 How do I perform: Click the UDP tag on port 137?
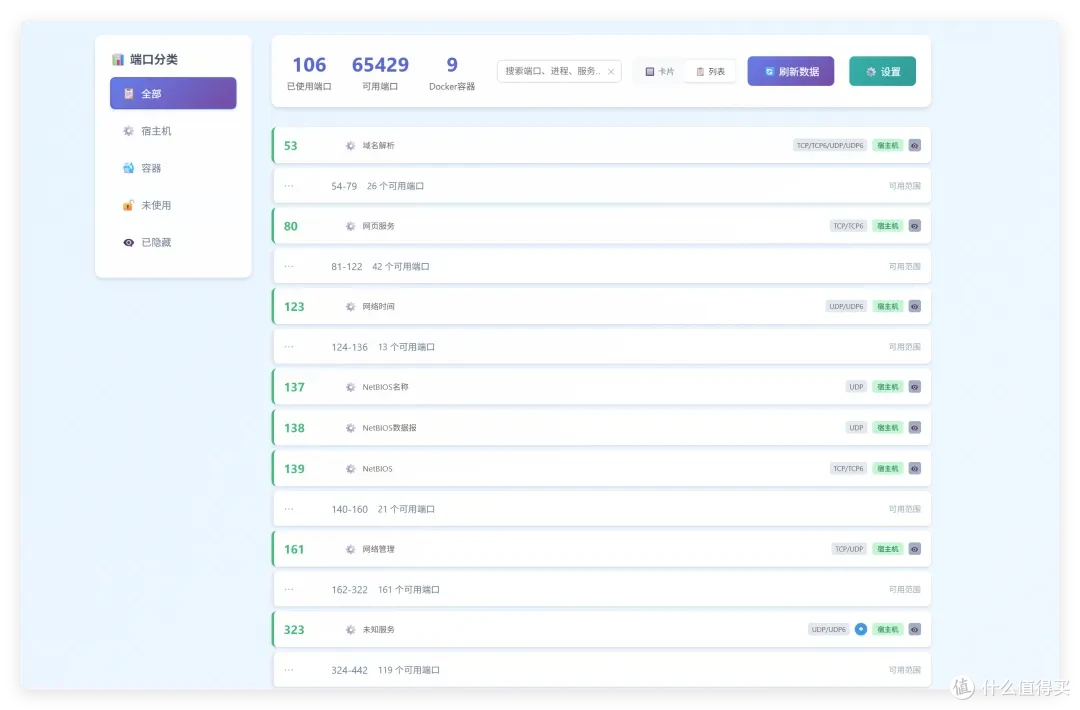click(856, 387)
